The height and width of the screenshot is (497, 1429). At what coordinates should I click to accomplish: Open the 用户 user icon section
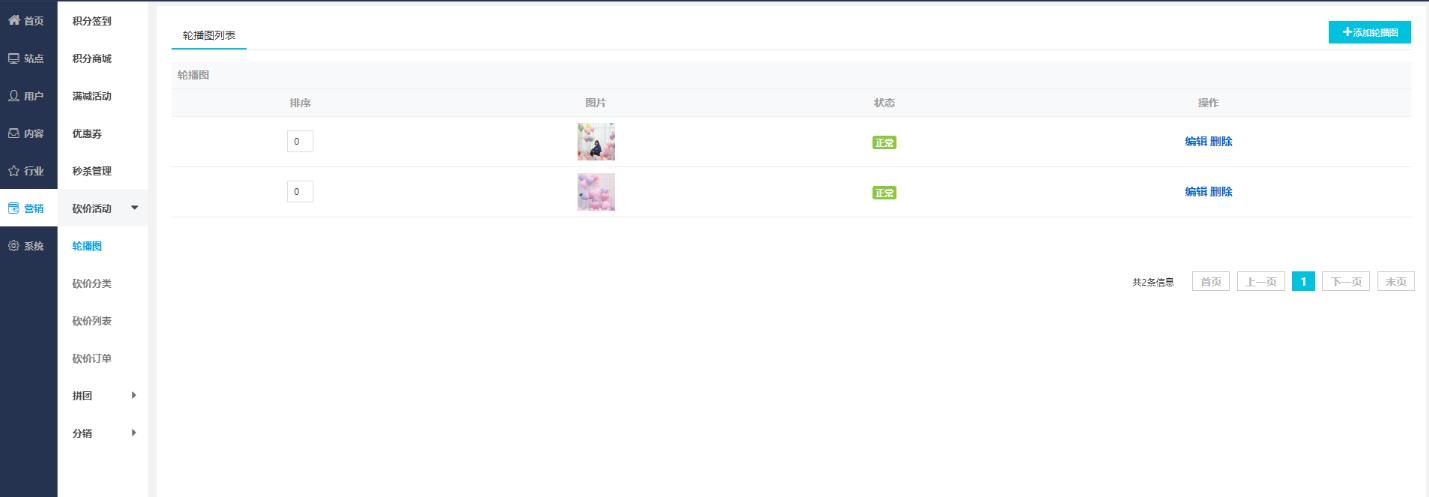click(x=14, y=96)
